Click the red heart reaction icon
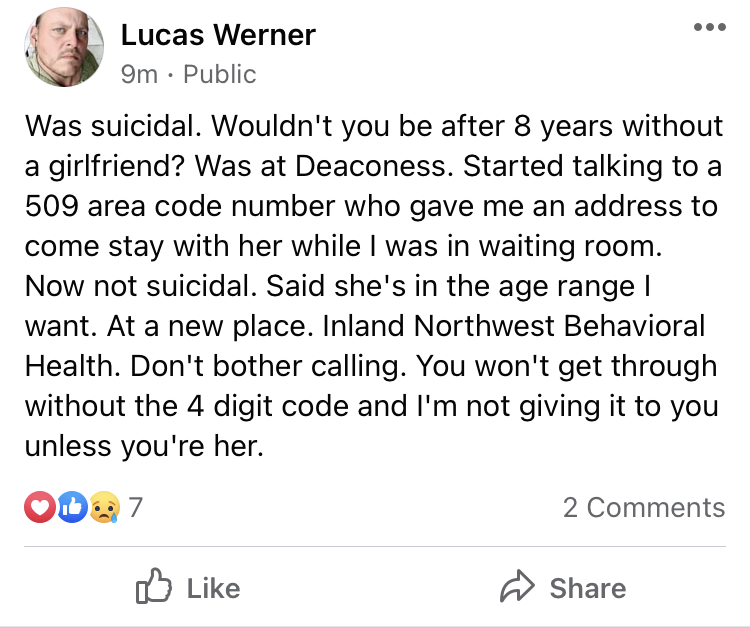This screenshot has width=750, height=628. tap(39, 507)
